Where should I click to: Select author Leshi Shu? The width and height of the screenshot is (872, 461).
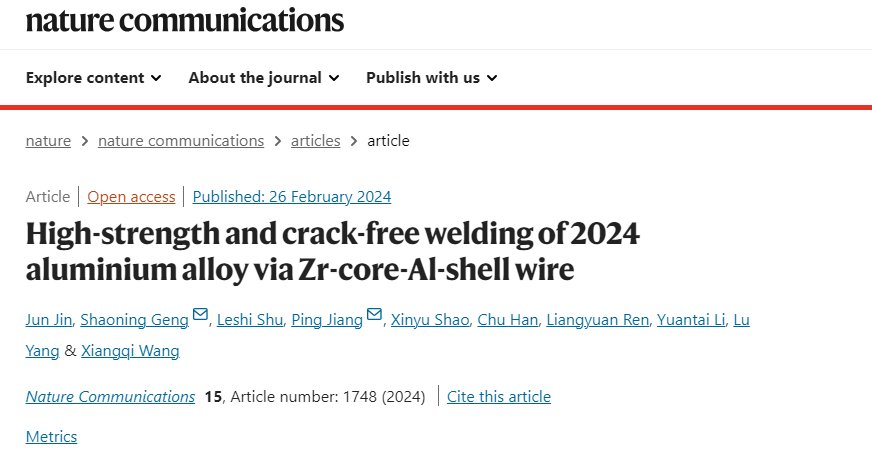(250, 320)
